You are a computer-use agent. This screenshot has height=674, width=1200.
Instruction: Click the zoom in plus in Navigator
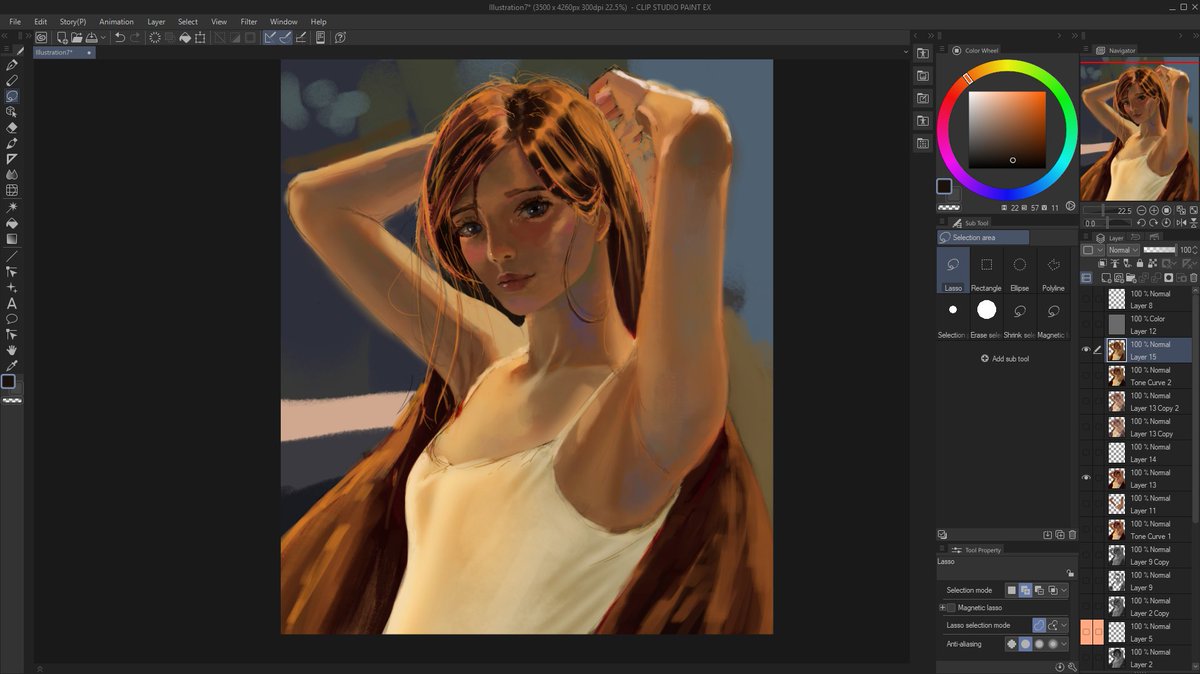pos(1154,210)
